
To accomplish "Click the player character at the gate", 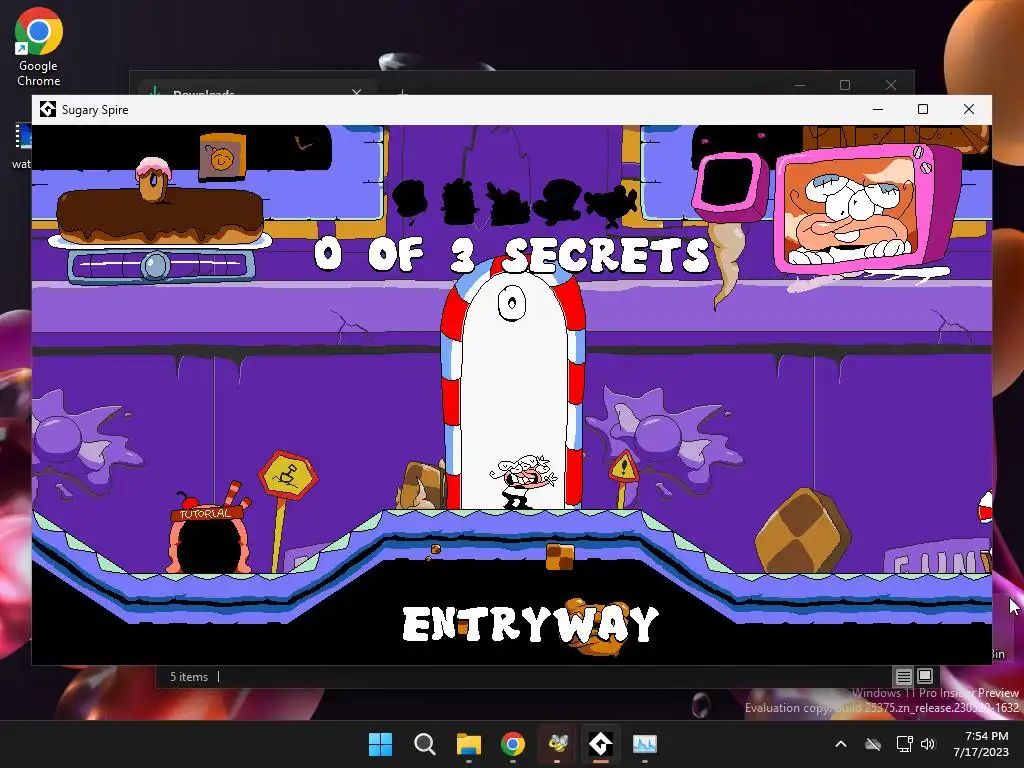I will point(524,482).
